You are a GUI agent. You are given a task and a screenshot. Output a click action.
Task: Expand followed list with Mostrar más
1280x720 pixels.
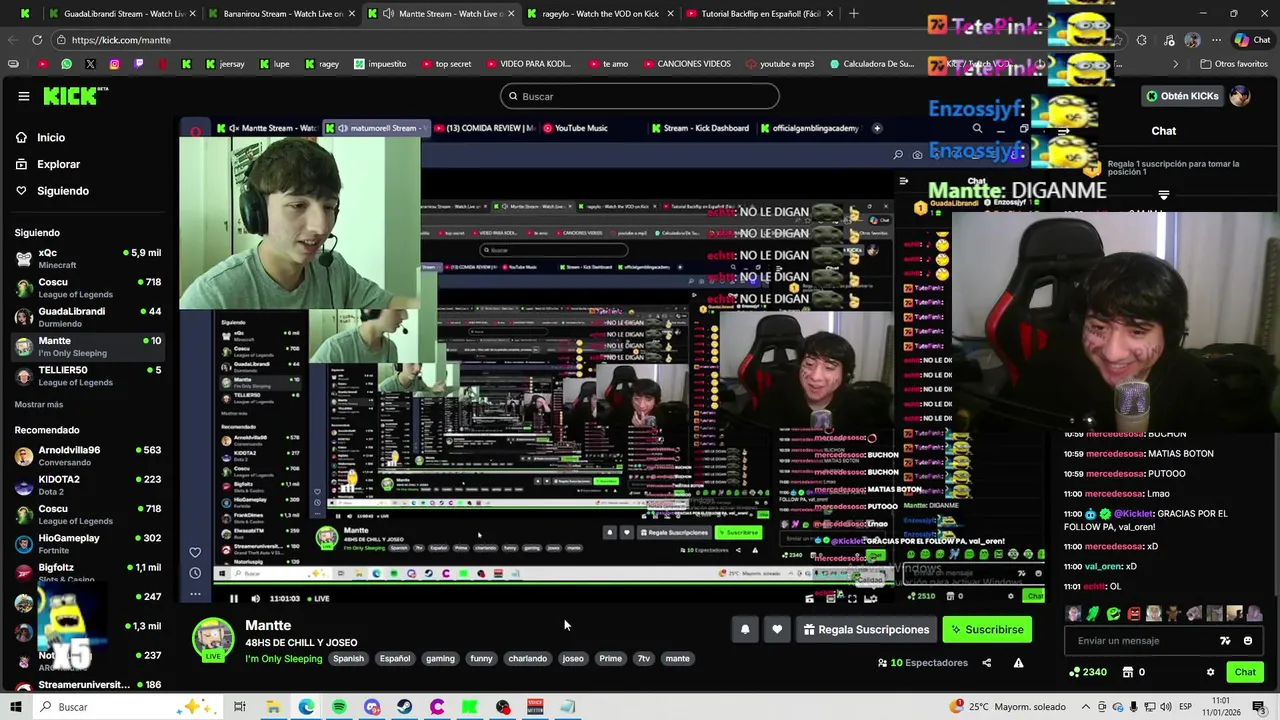click(38, 404)
